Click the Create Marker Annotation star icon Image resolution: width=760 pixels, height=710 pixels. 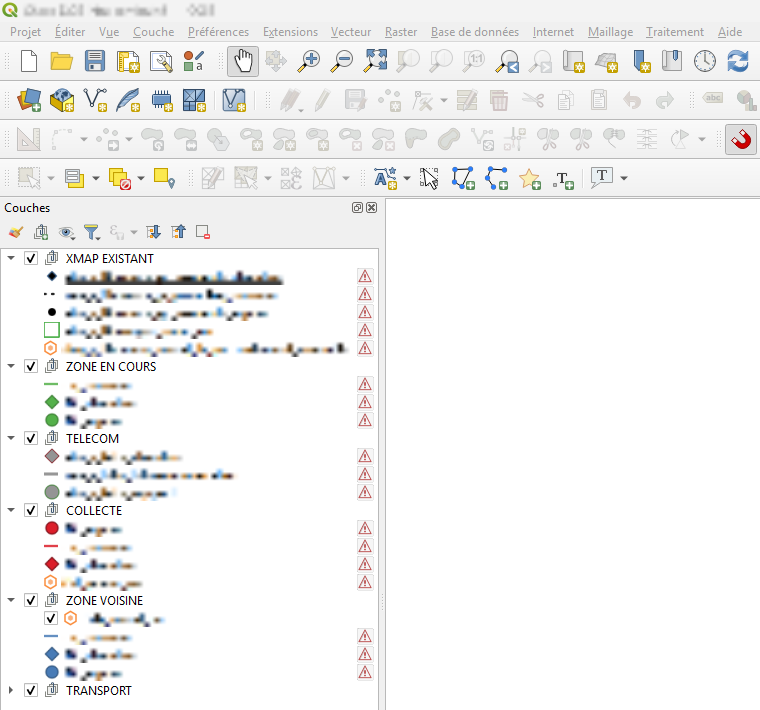pyautogui.click(x=529, y=178)
